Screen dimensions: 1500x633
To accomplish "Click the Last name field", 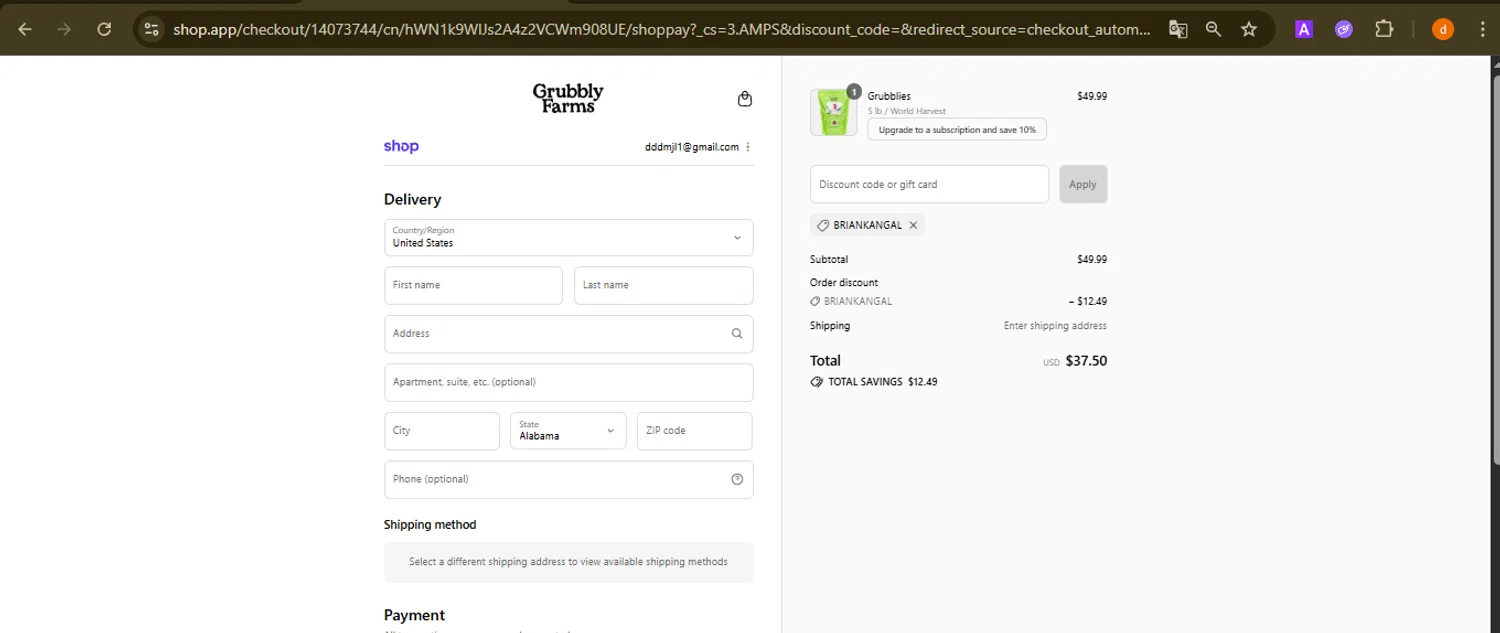I will [663, 285].
